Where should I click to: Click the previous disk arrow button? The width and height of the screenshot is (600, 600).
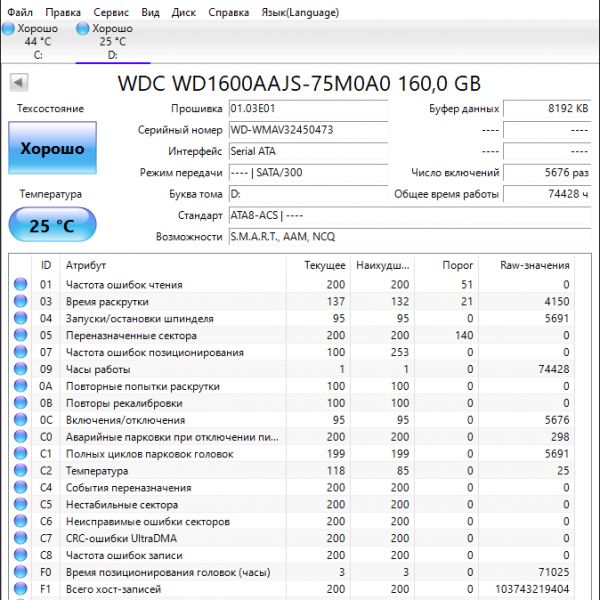click(x=19, y=82)
